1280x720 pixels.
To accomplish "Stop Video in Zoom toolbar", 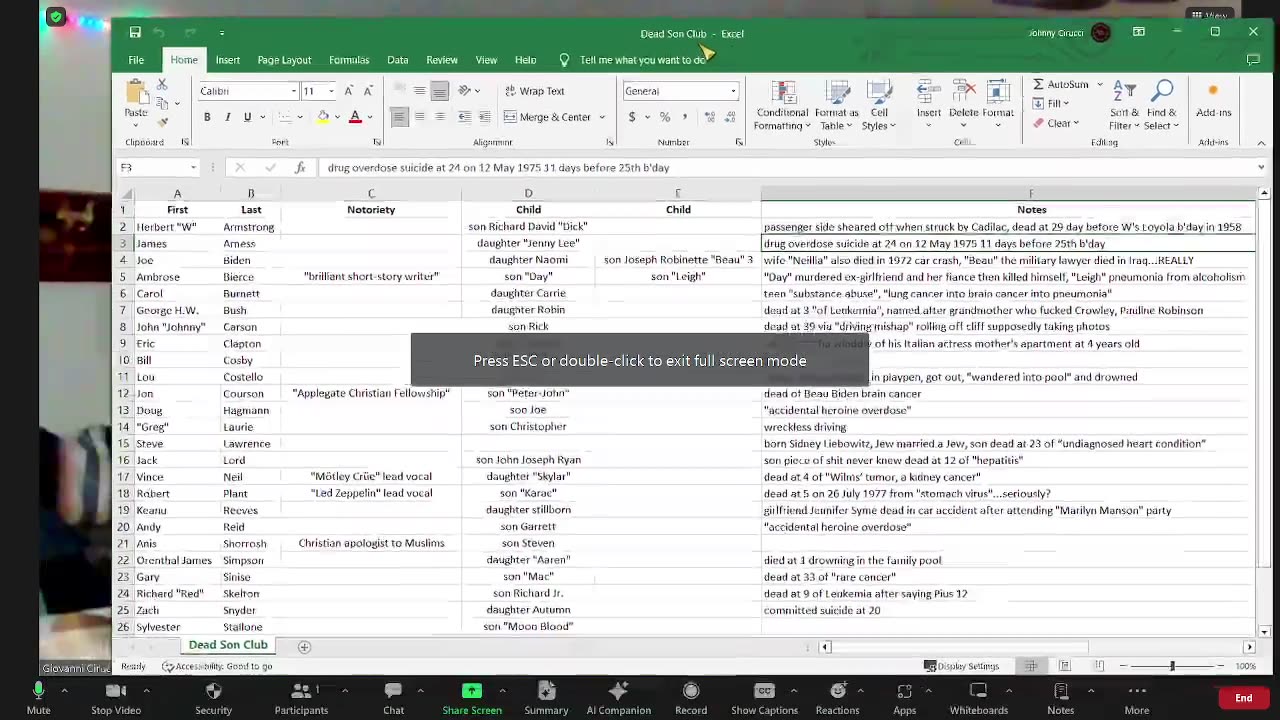I will click(116, 697).
